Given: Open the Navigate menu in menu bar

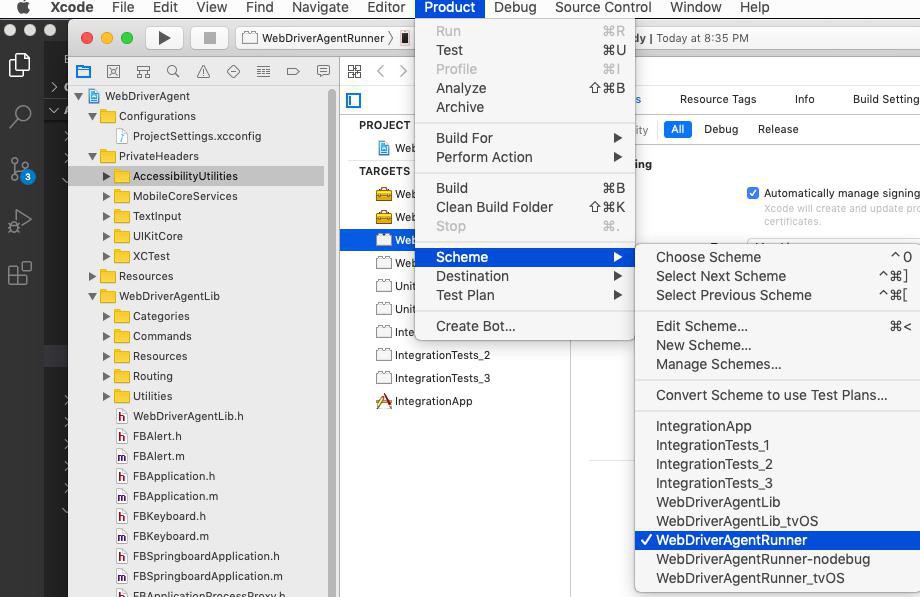Looking at the screenshot, I should coord(320,8).
